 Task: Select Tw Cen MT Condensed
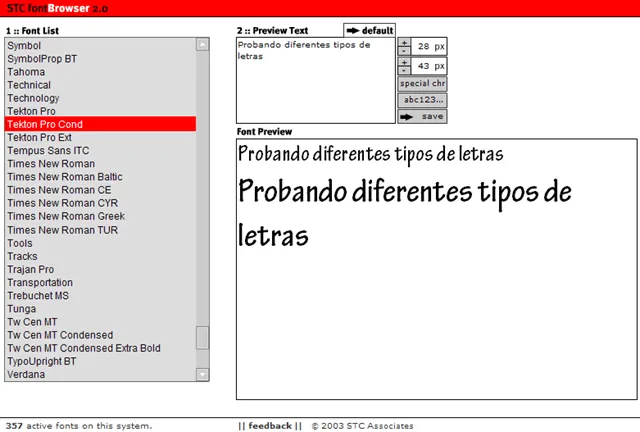(x=100, y=334)
